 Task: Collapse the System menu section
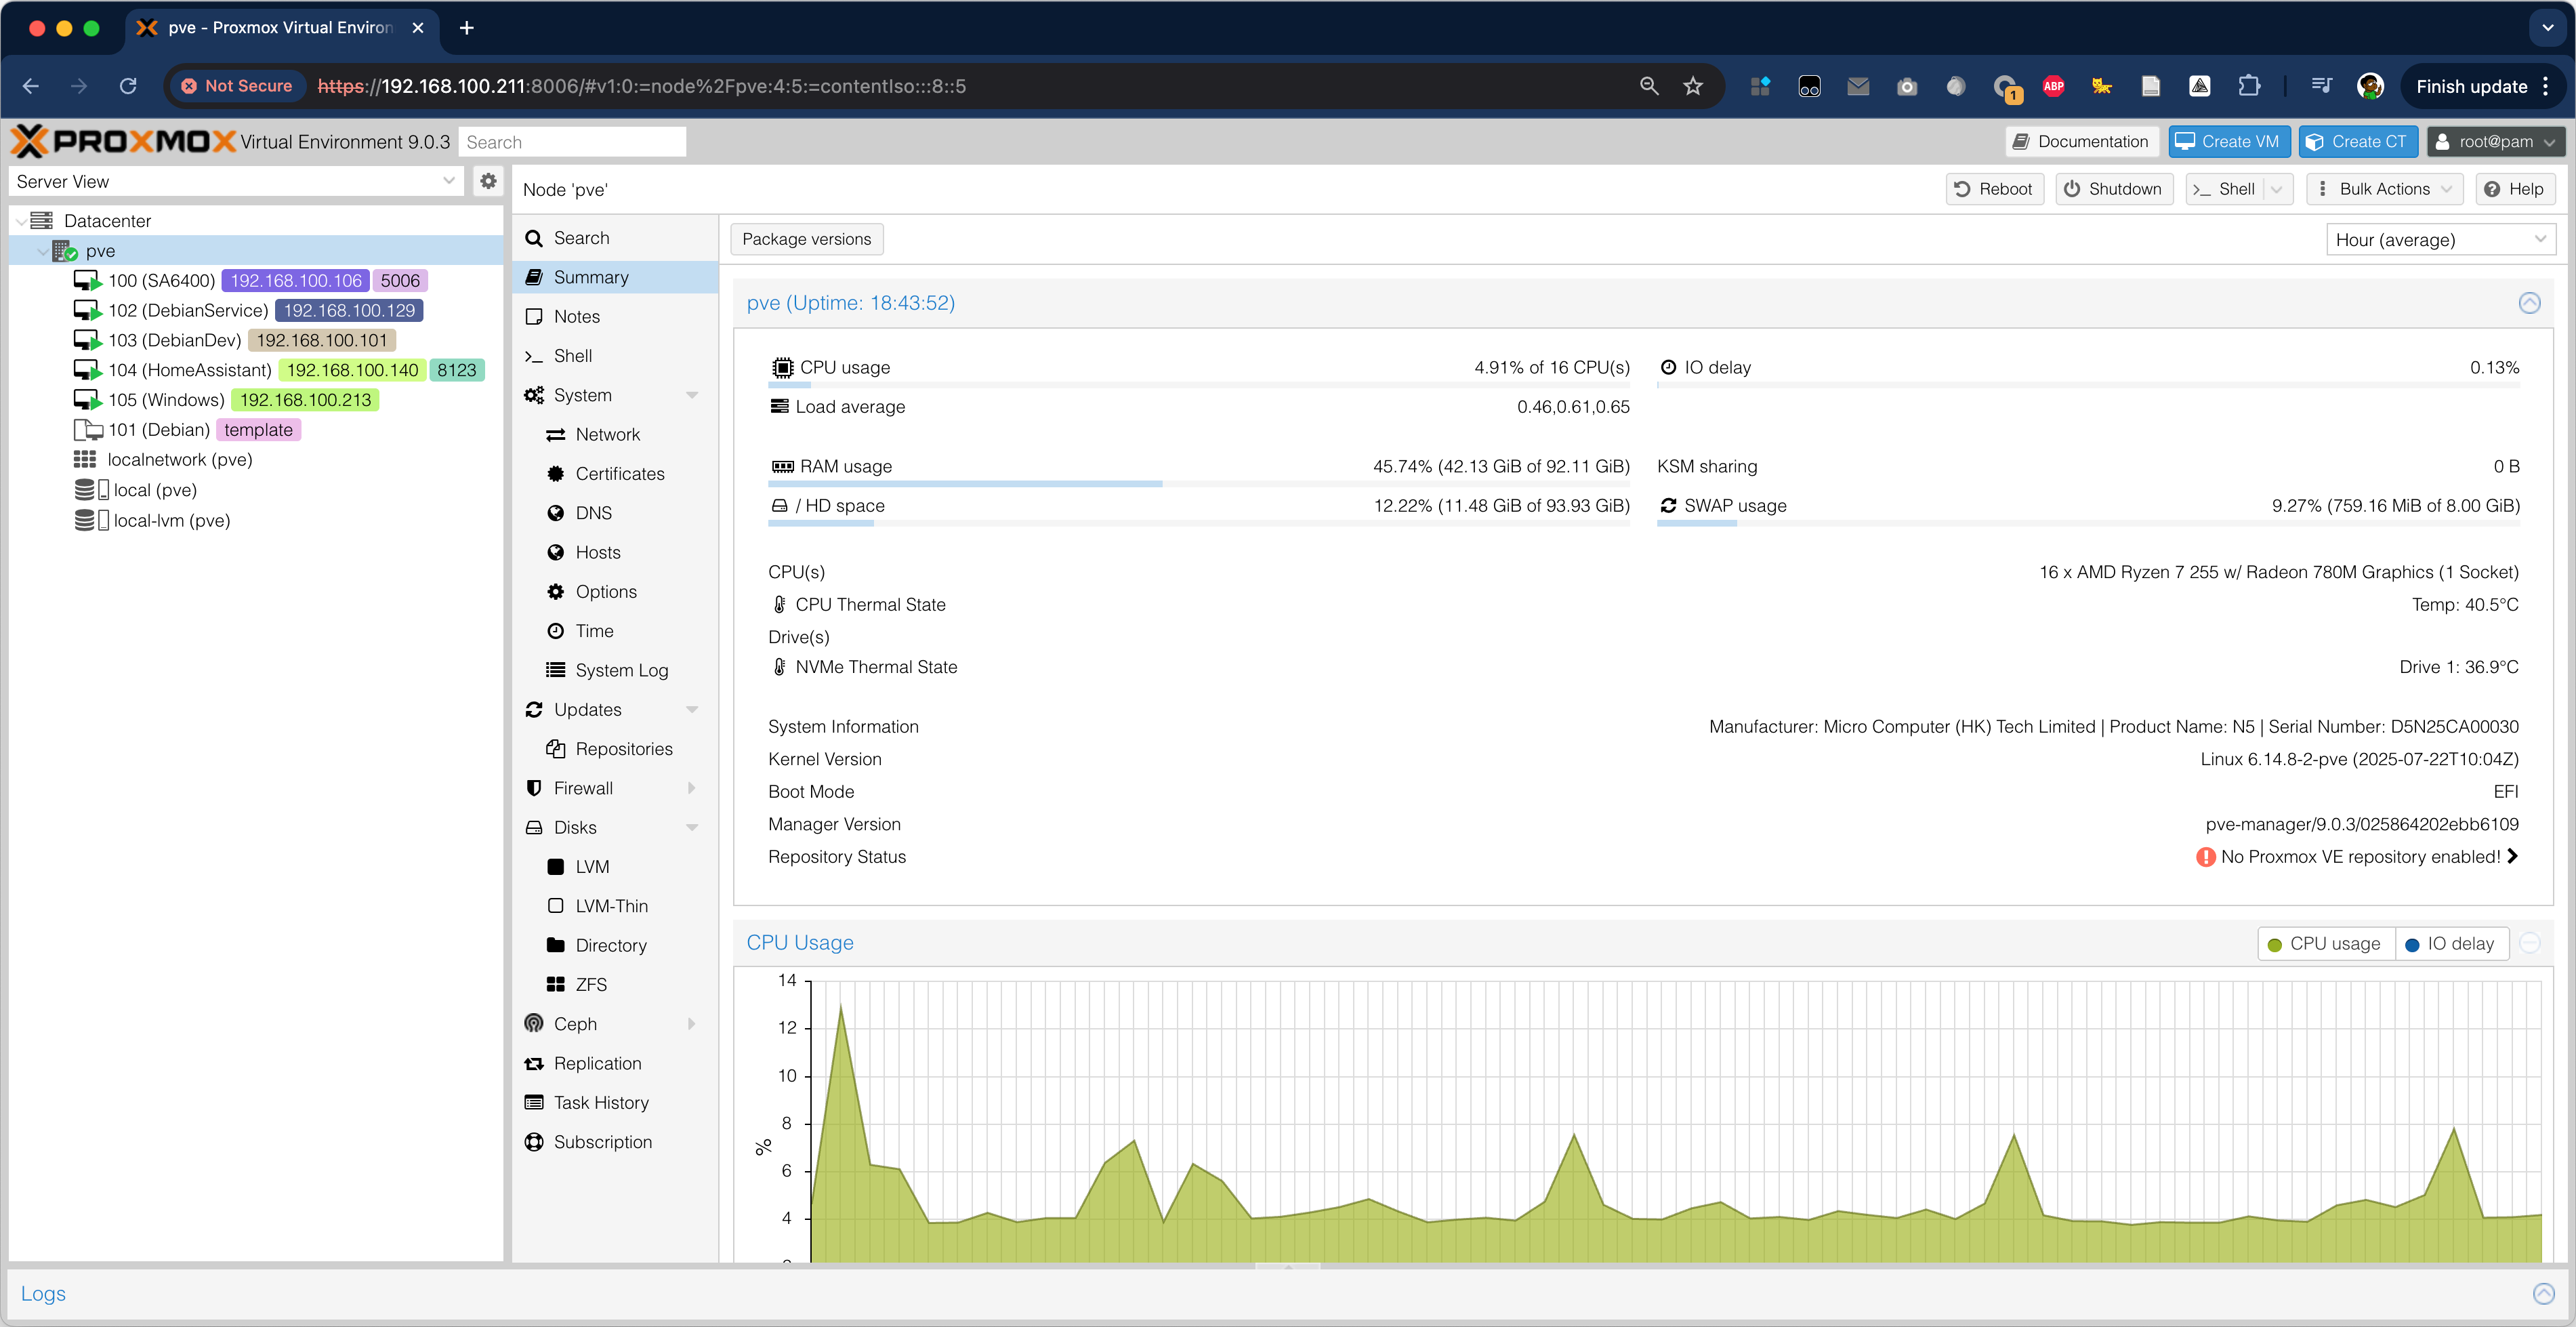point(692,395)
